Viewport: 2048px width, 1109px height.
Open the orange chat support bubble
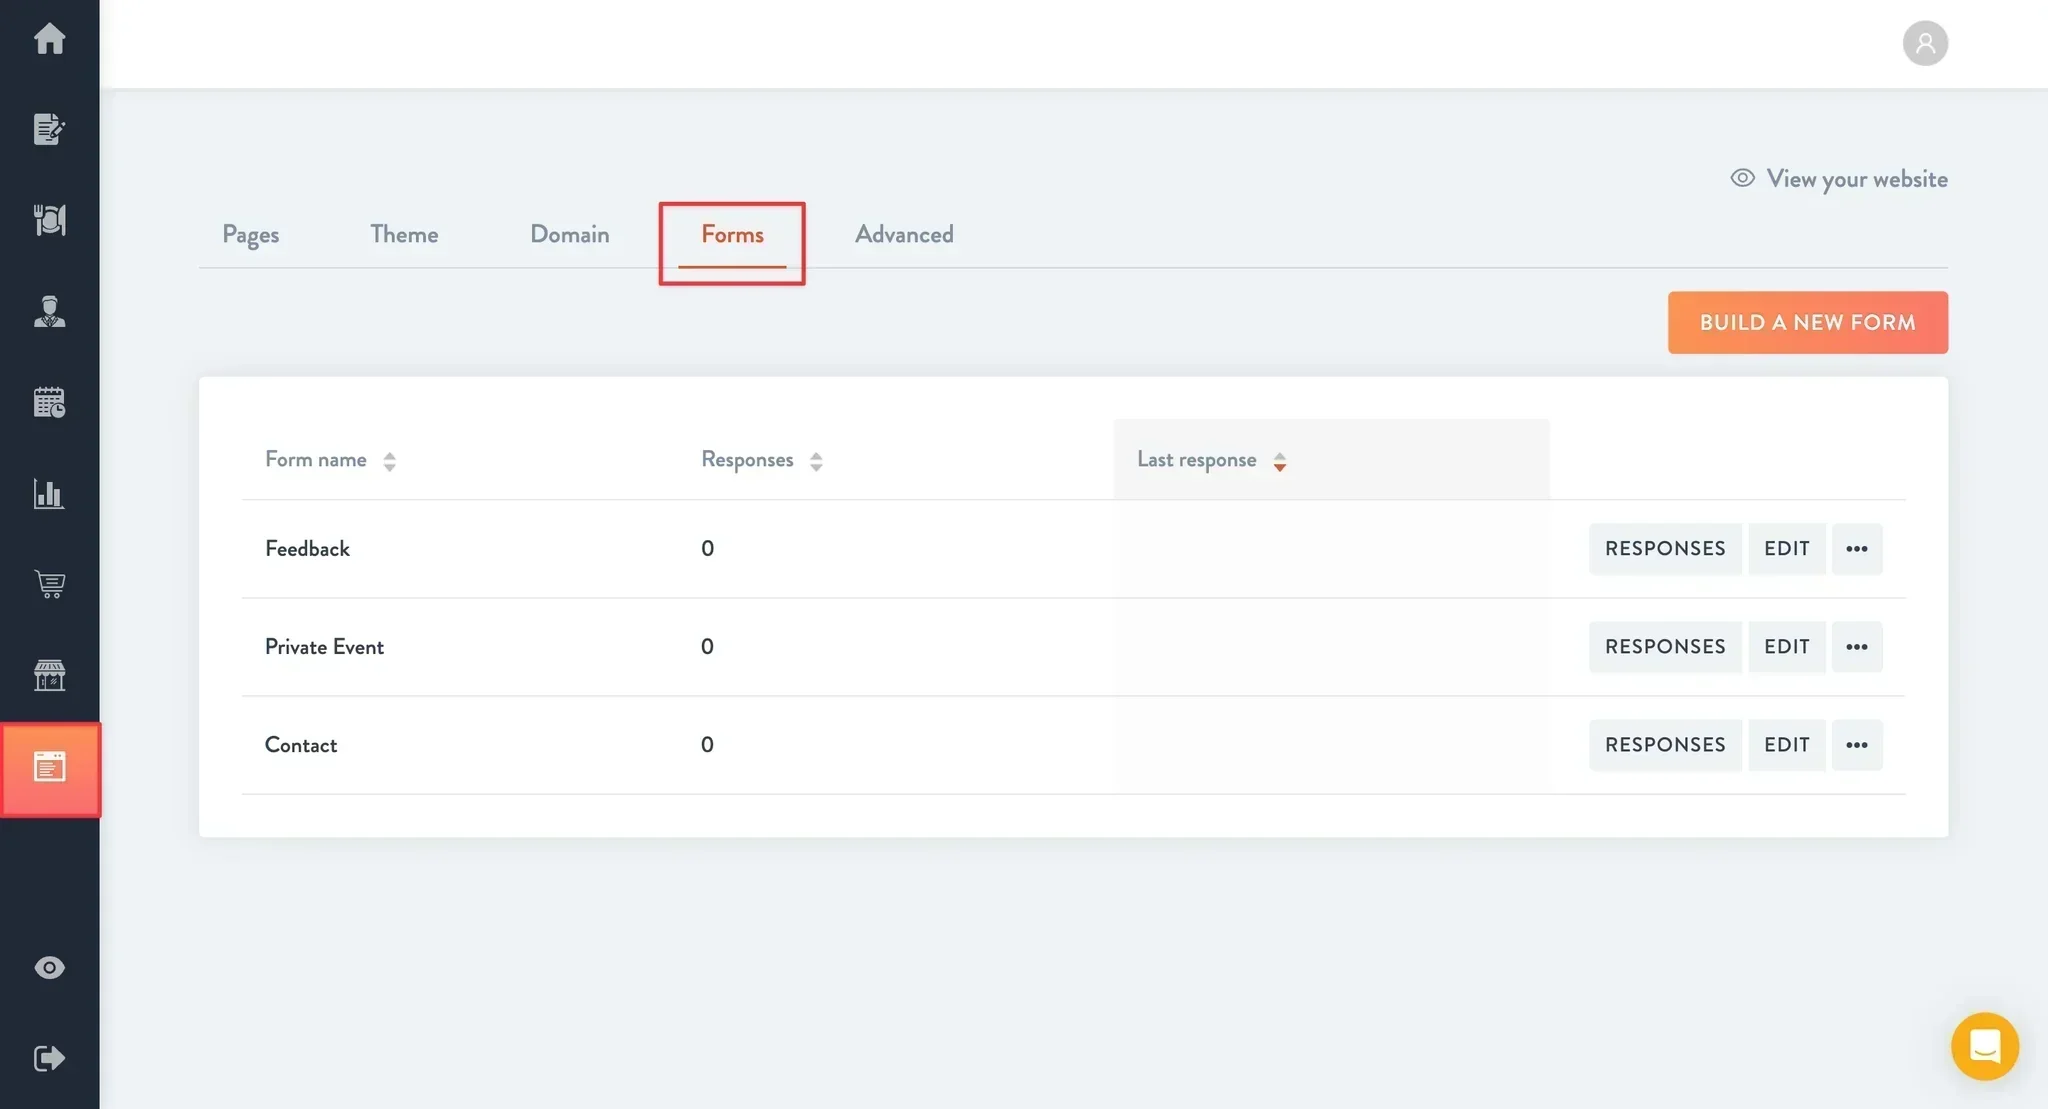coord(1984,1046)
